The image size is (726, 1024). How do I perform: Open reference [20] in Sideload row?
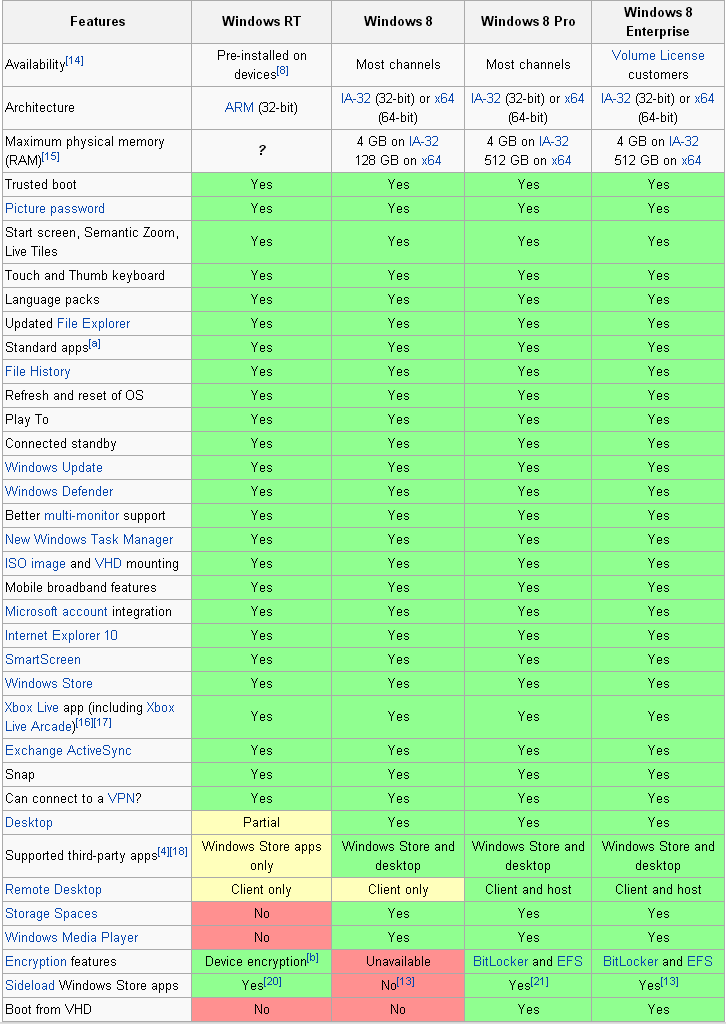[272, 981]
